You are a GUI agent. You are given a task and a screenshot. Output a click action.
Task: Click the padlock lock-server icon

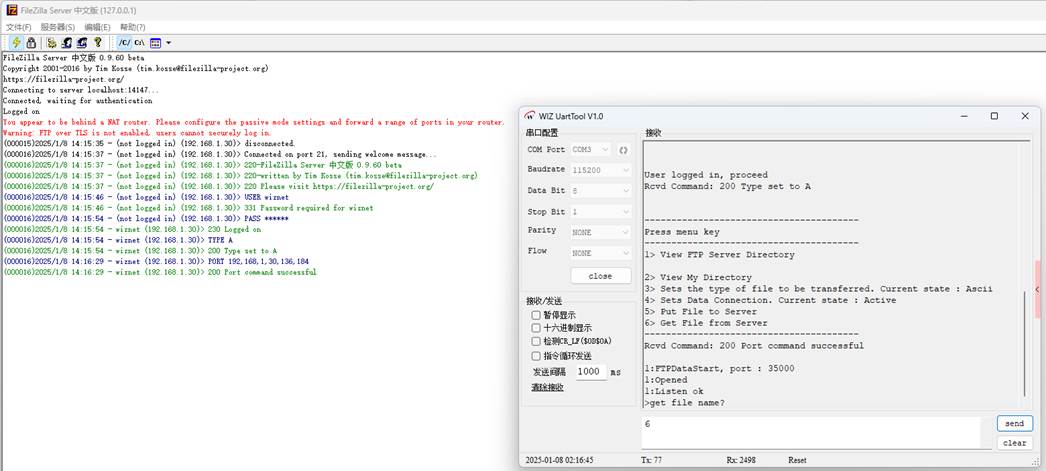(x=31, y=43)
